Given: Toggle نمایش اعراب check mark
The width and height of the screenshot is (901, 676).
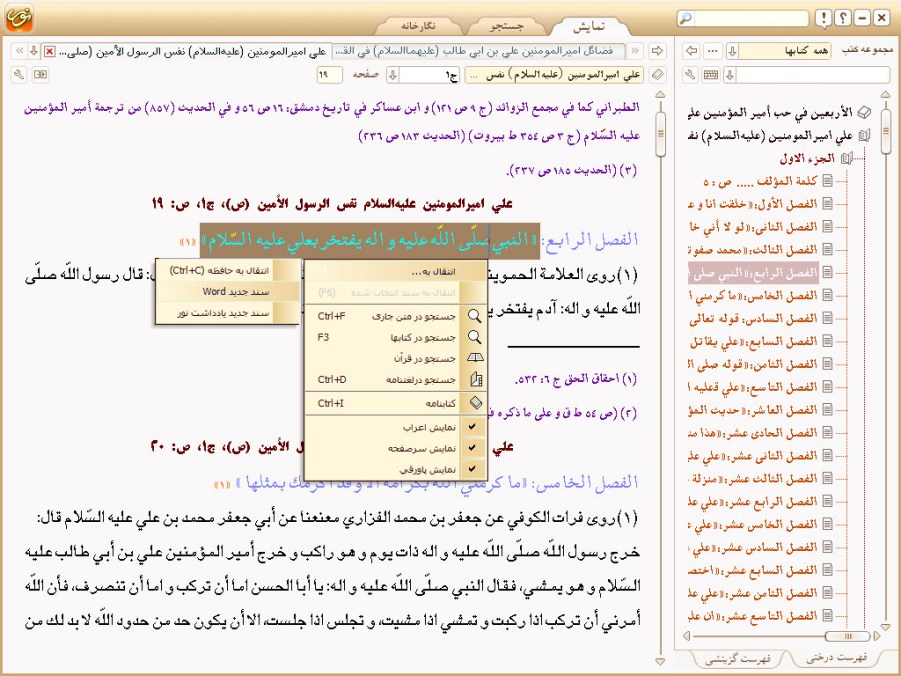Looking at the screenshot, I should (472, 427).
